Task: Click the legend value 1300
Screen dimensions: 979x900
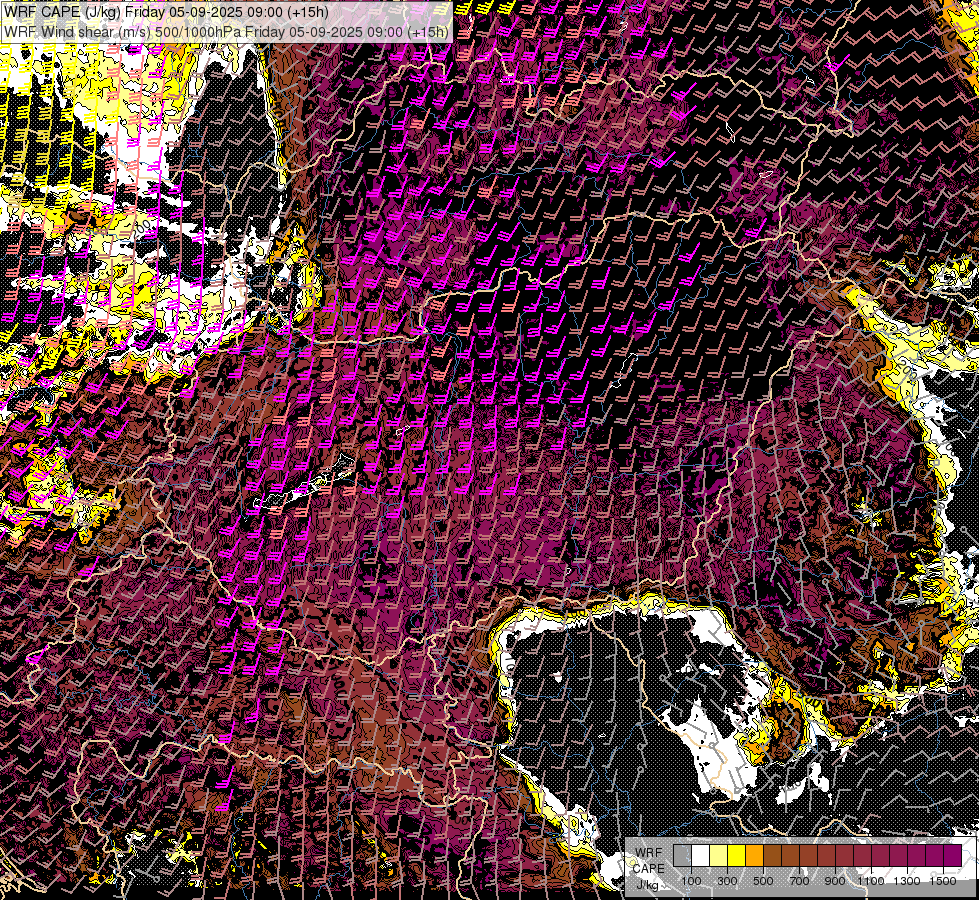Action: 907,881
